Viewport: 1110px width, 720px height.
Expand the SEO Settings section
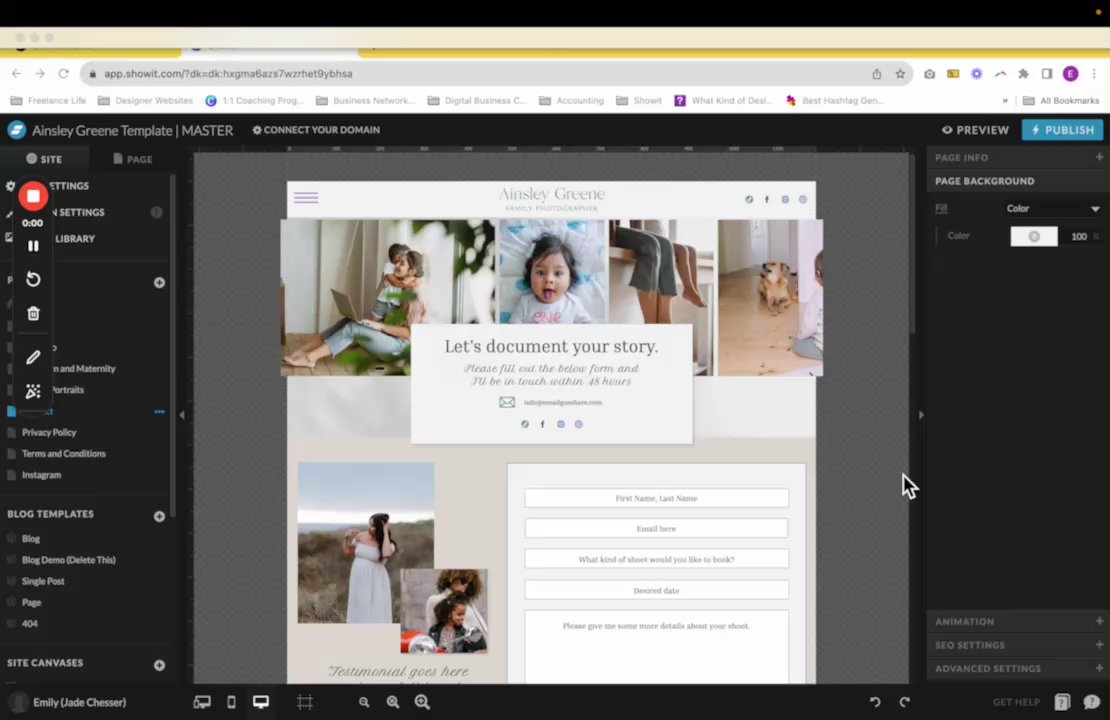point(1099,644)
